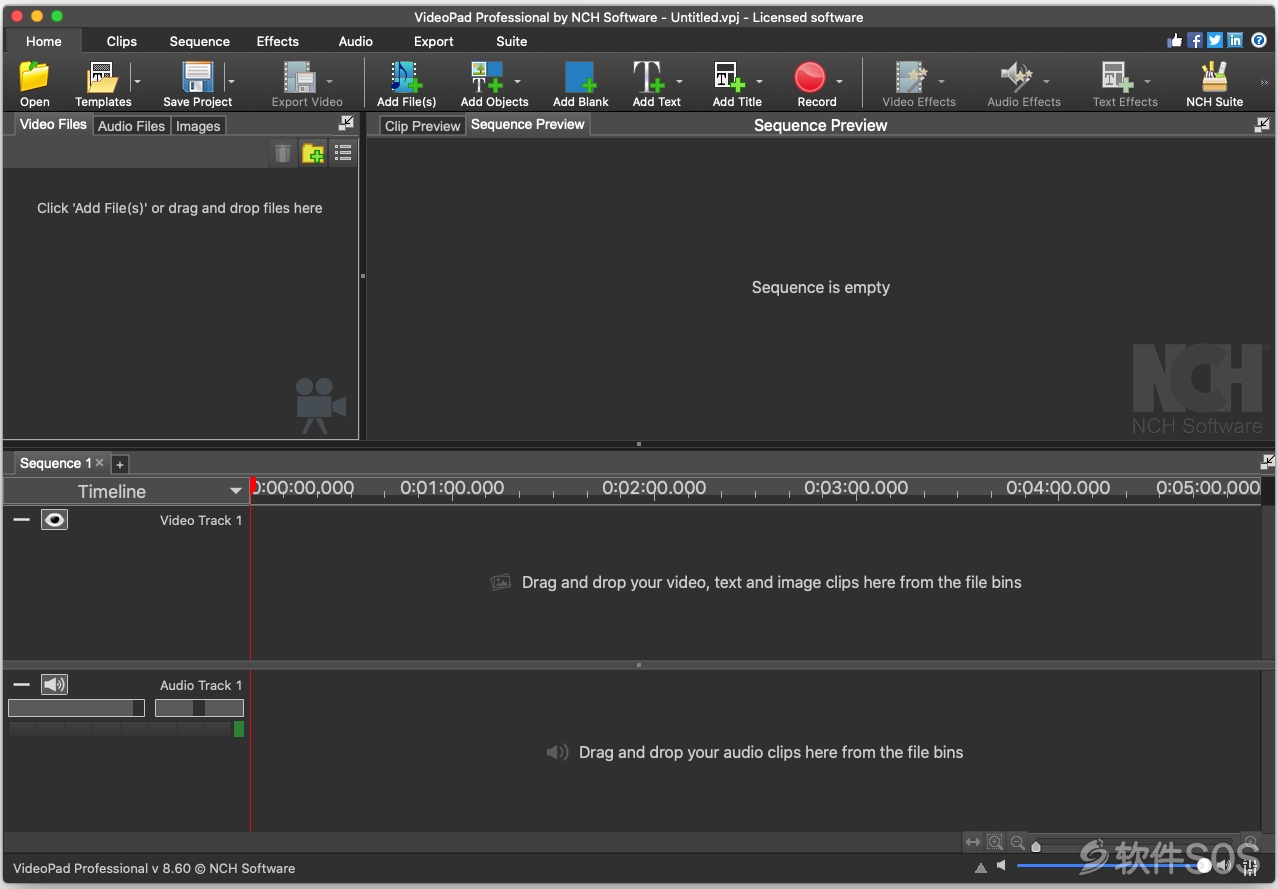Expand the Templates dropdown arrow
This screenshot has height=889, width=1278.
[x=137, y=82]
